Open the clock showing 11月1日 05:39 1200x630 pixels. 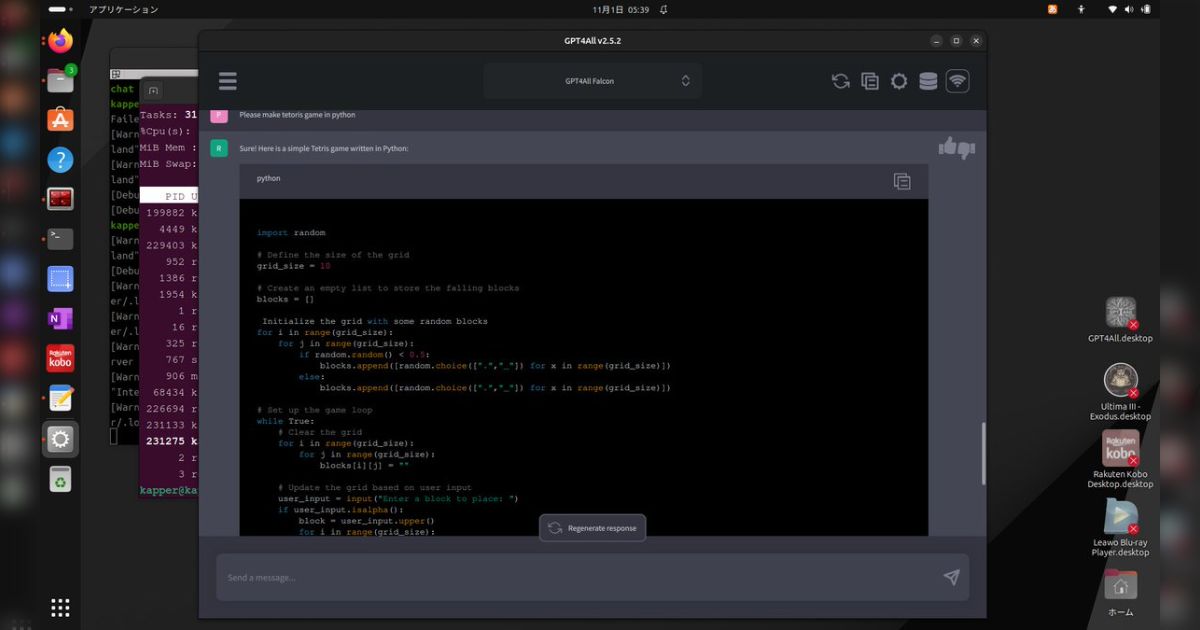[619, 9]
